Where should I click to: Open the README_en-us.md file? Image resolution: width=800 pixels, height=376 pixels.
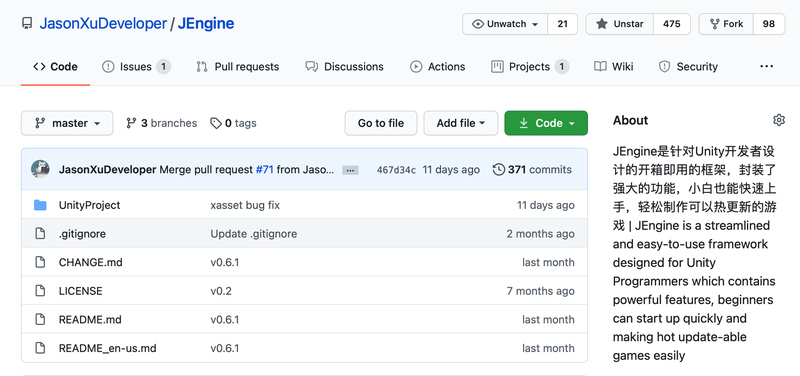coord(108,348)
